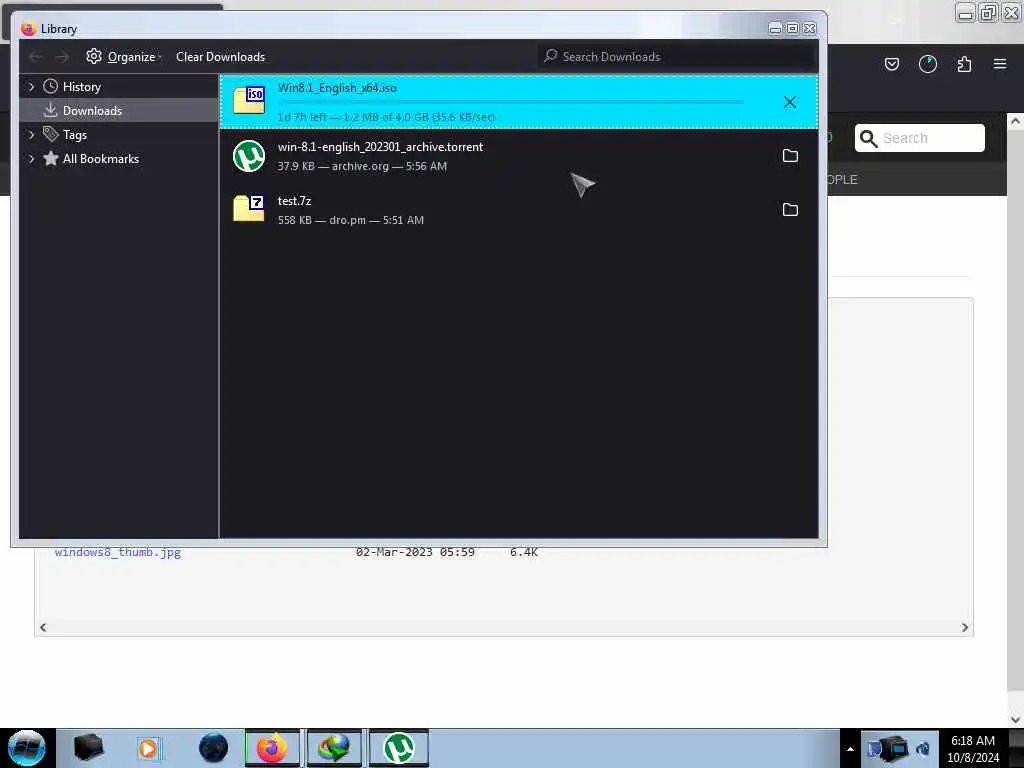The width and height of the screenshot is (1024, 768).
Task: Click page scrollbar up arrow
Action: click(x=1015, y=121)
